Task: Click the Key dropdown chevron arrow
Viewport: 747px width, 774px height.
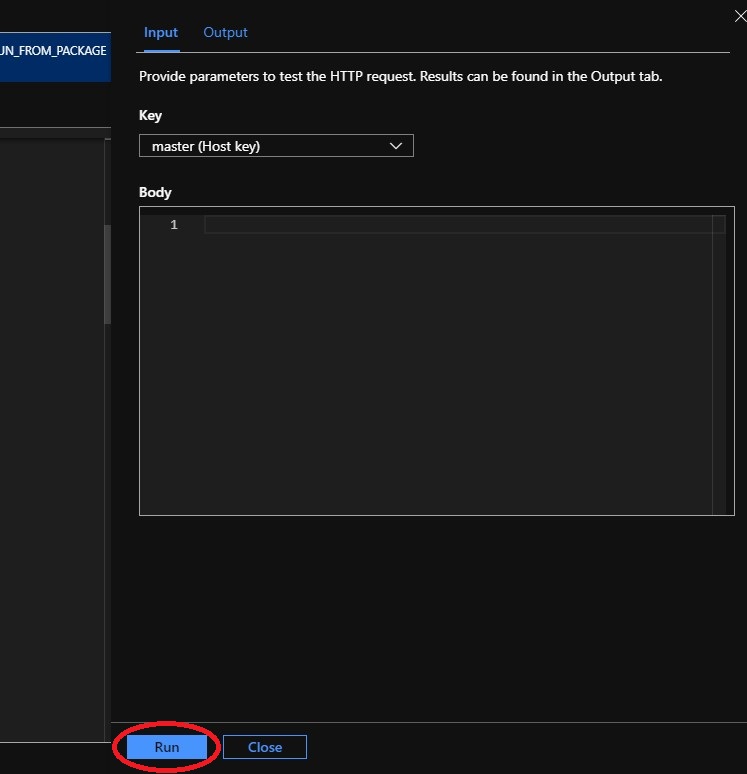Action: (395, 146)
